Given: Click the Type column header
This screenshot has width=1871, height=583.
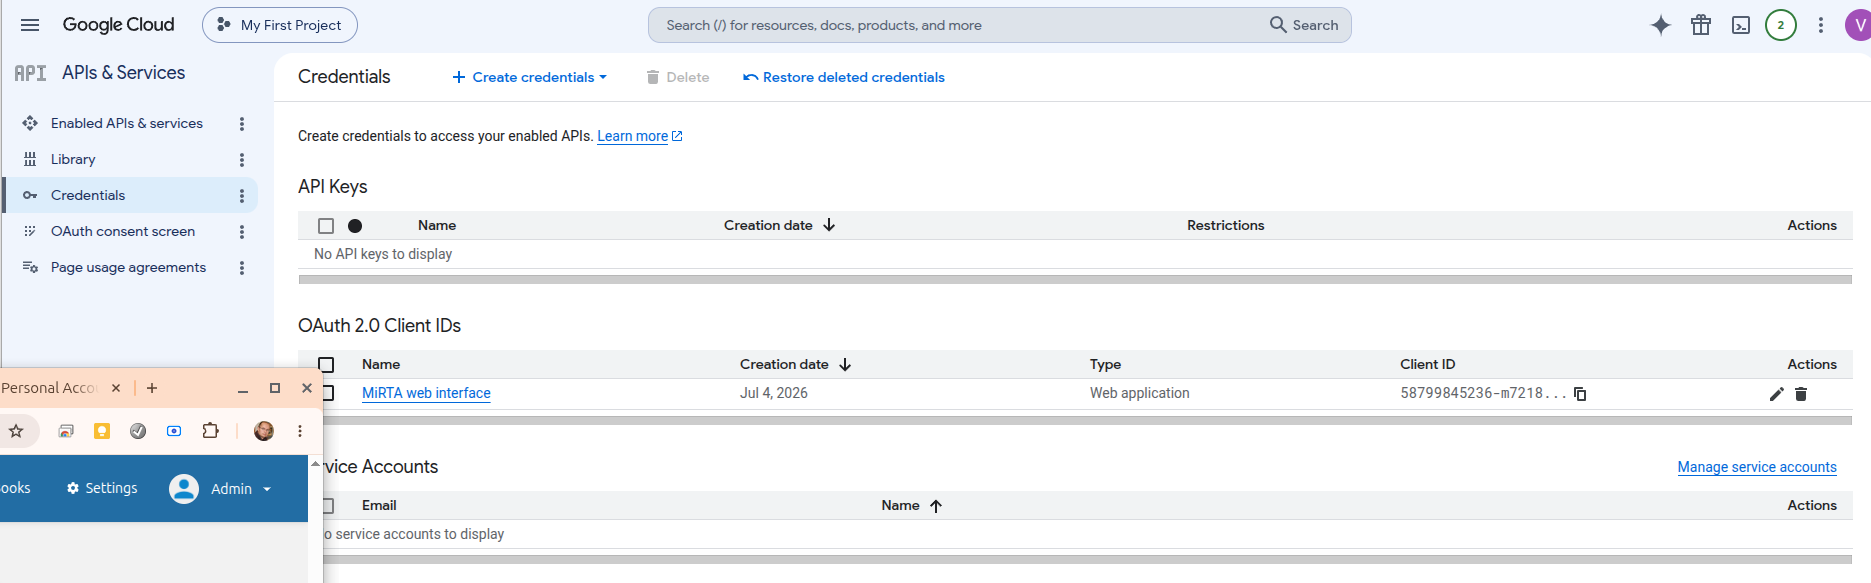Looking at the screenshot, I should tap(1105, 364).
